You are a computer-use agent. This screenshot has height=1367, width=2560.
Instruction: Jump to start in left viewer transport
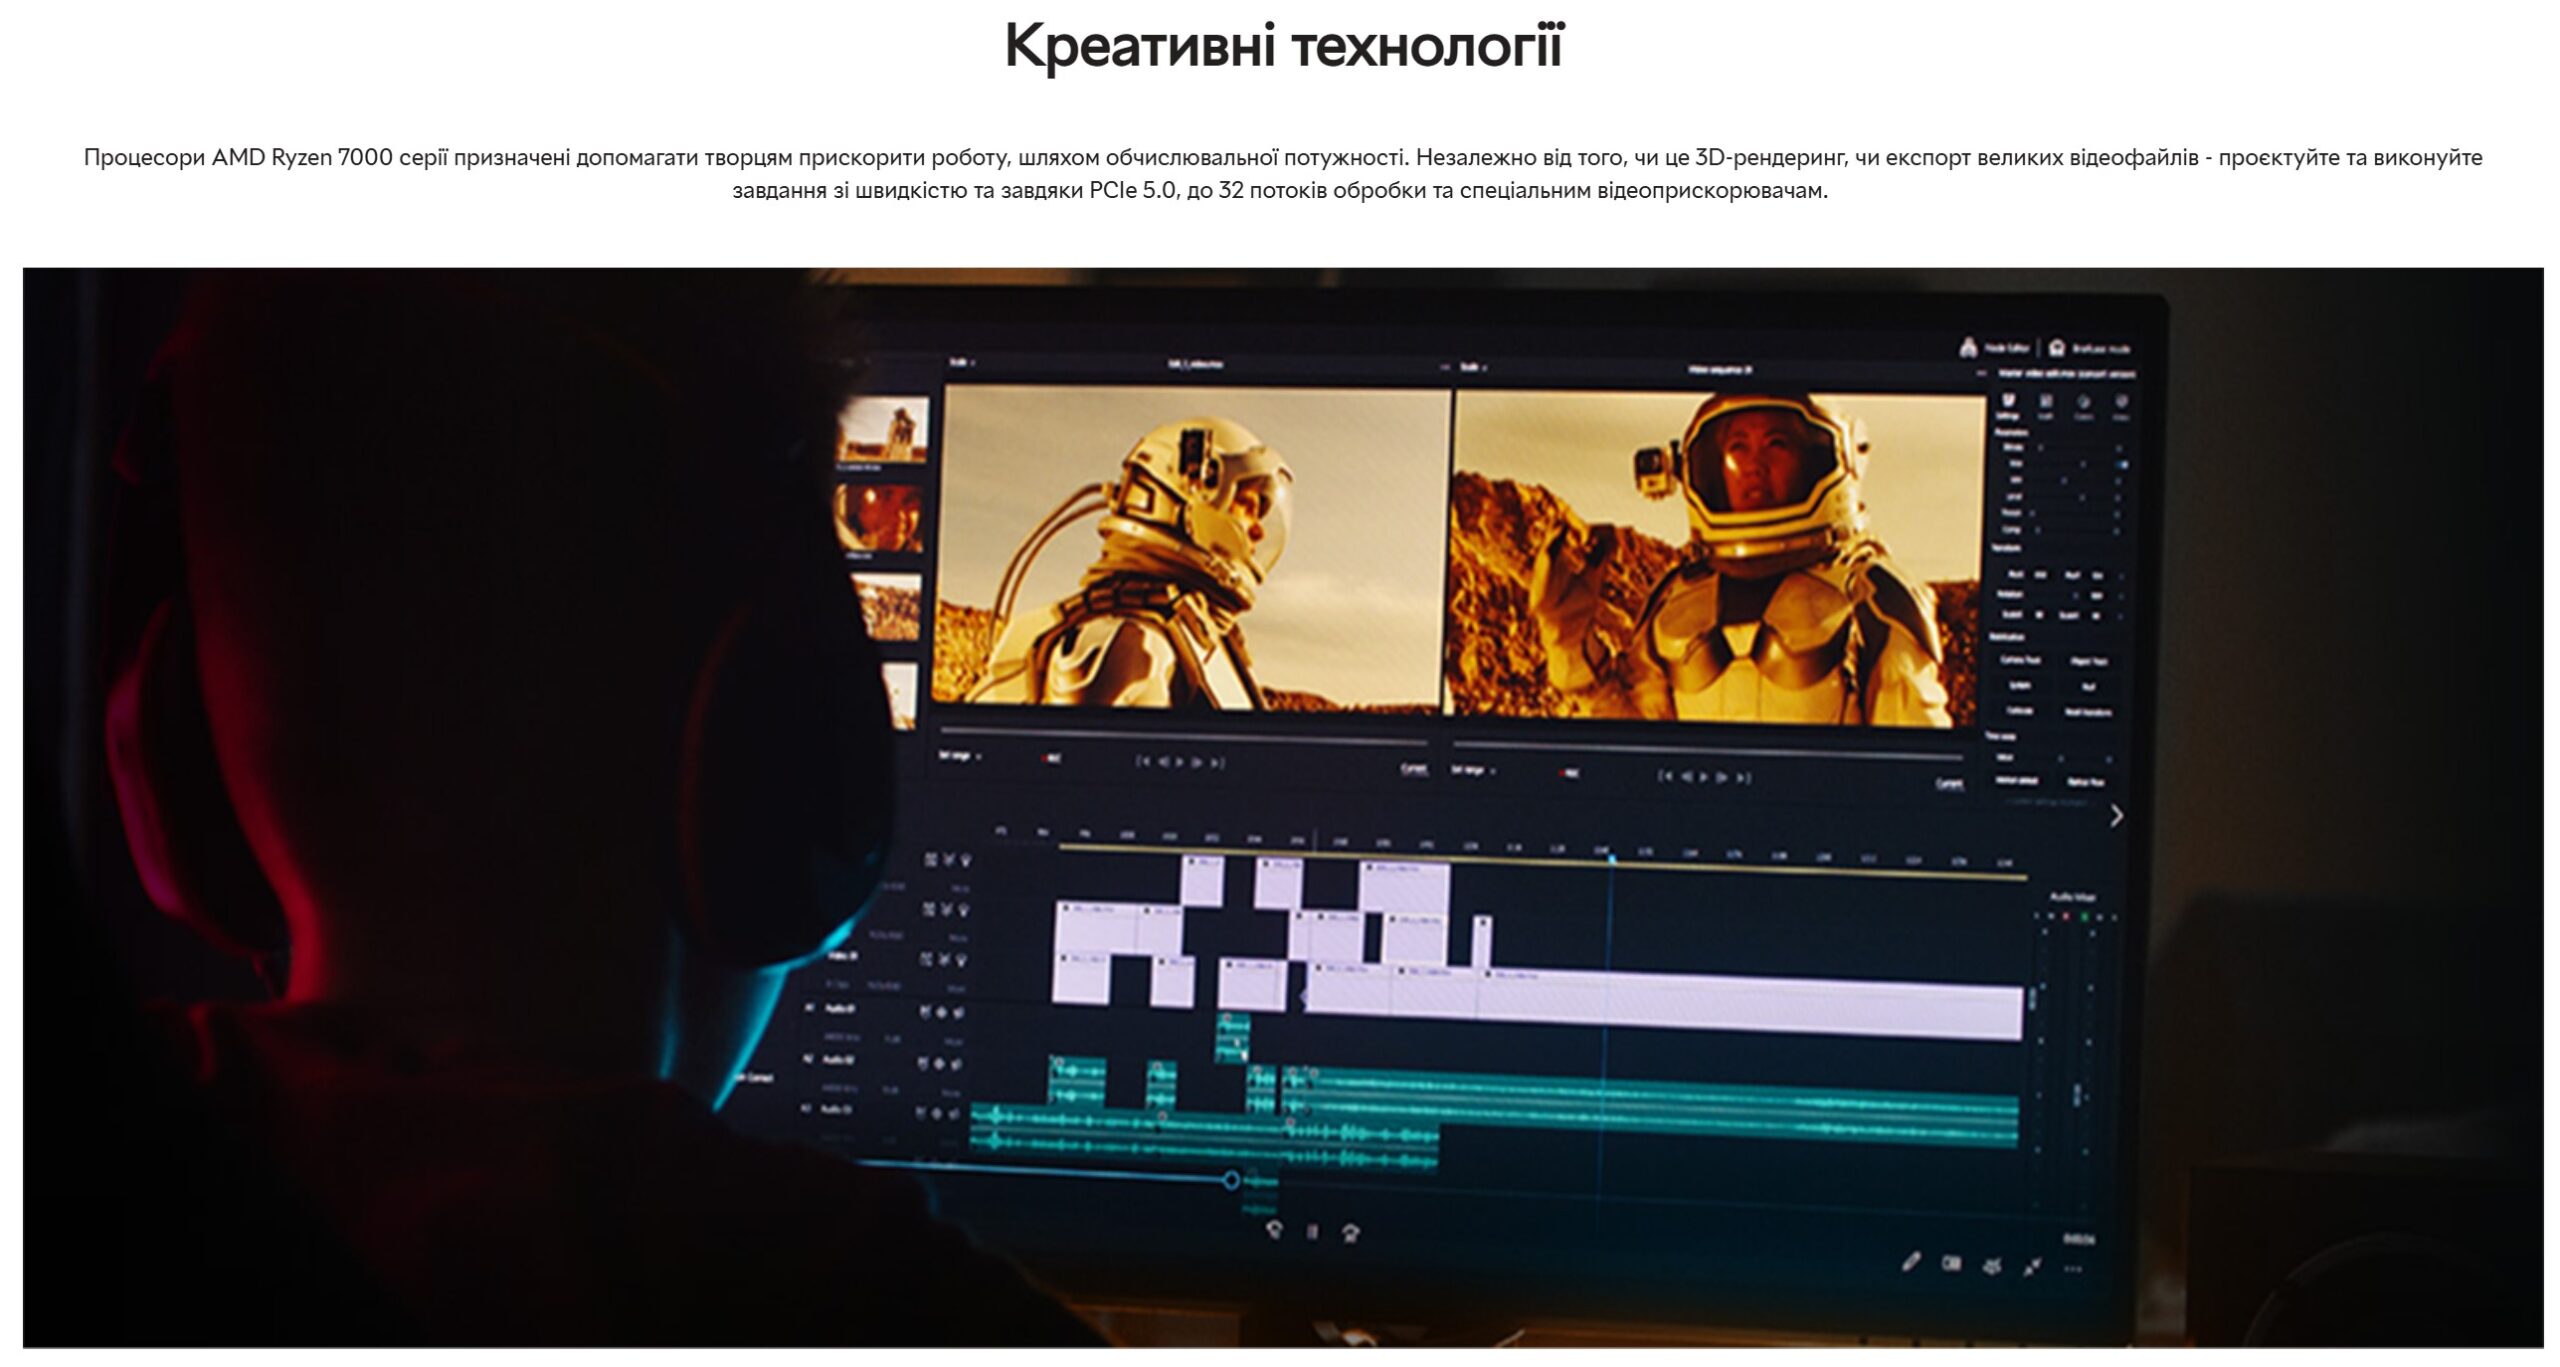point(1143,762)
